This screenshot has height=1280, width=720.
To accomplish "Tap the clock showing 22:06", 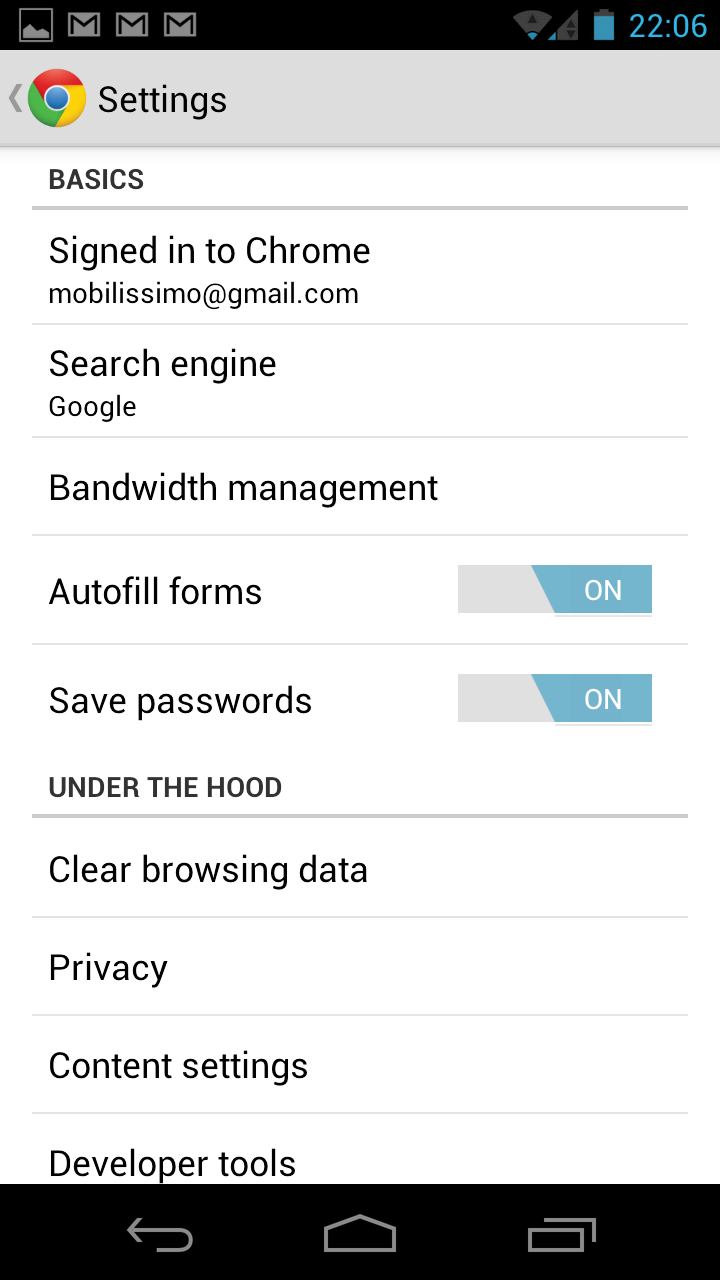I will [x=667, y=25].
